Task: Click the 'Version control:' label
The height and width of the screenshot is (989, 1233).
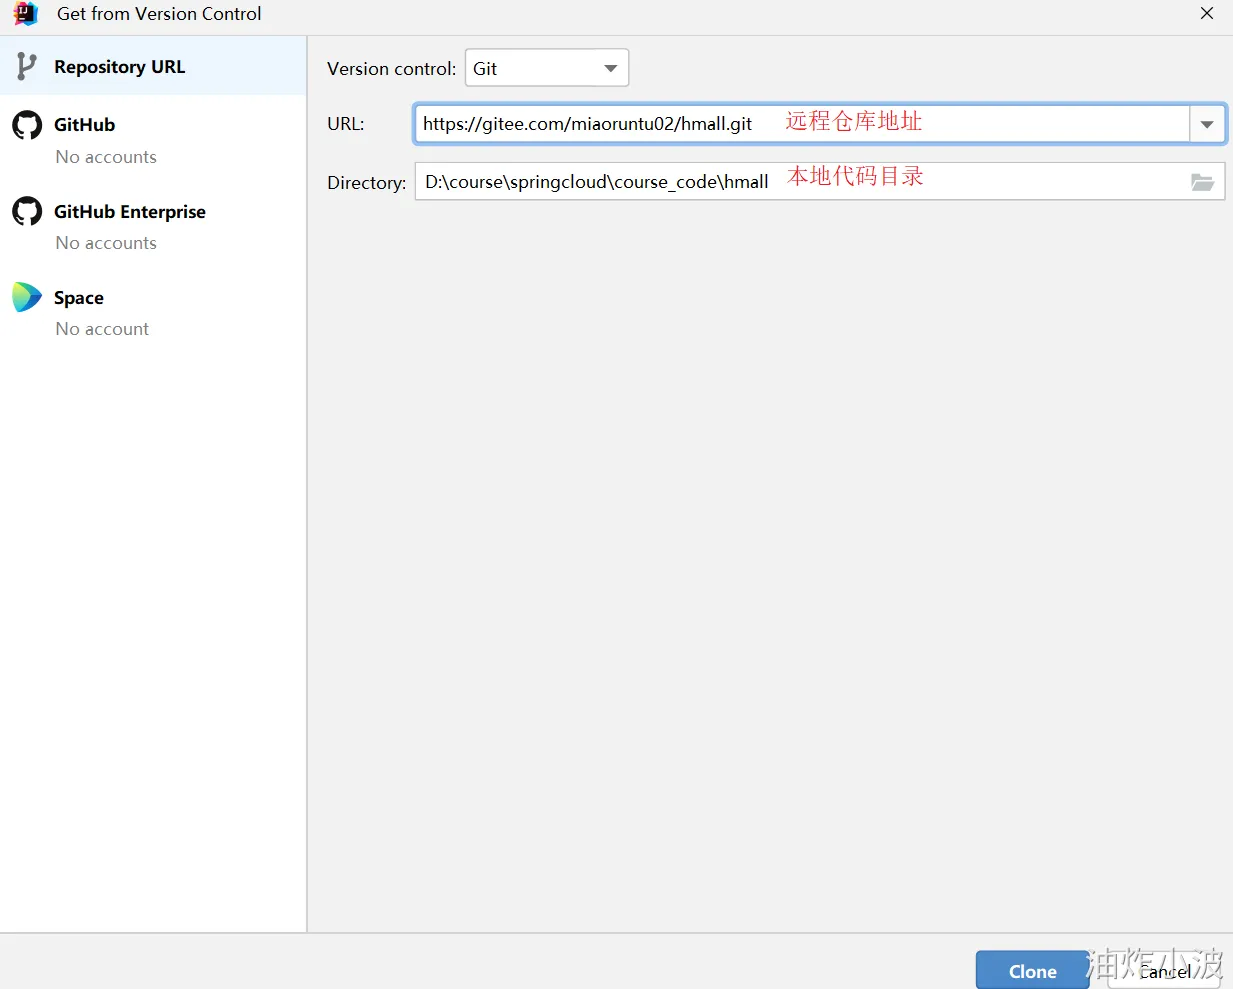Action: point(391,69)
